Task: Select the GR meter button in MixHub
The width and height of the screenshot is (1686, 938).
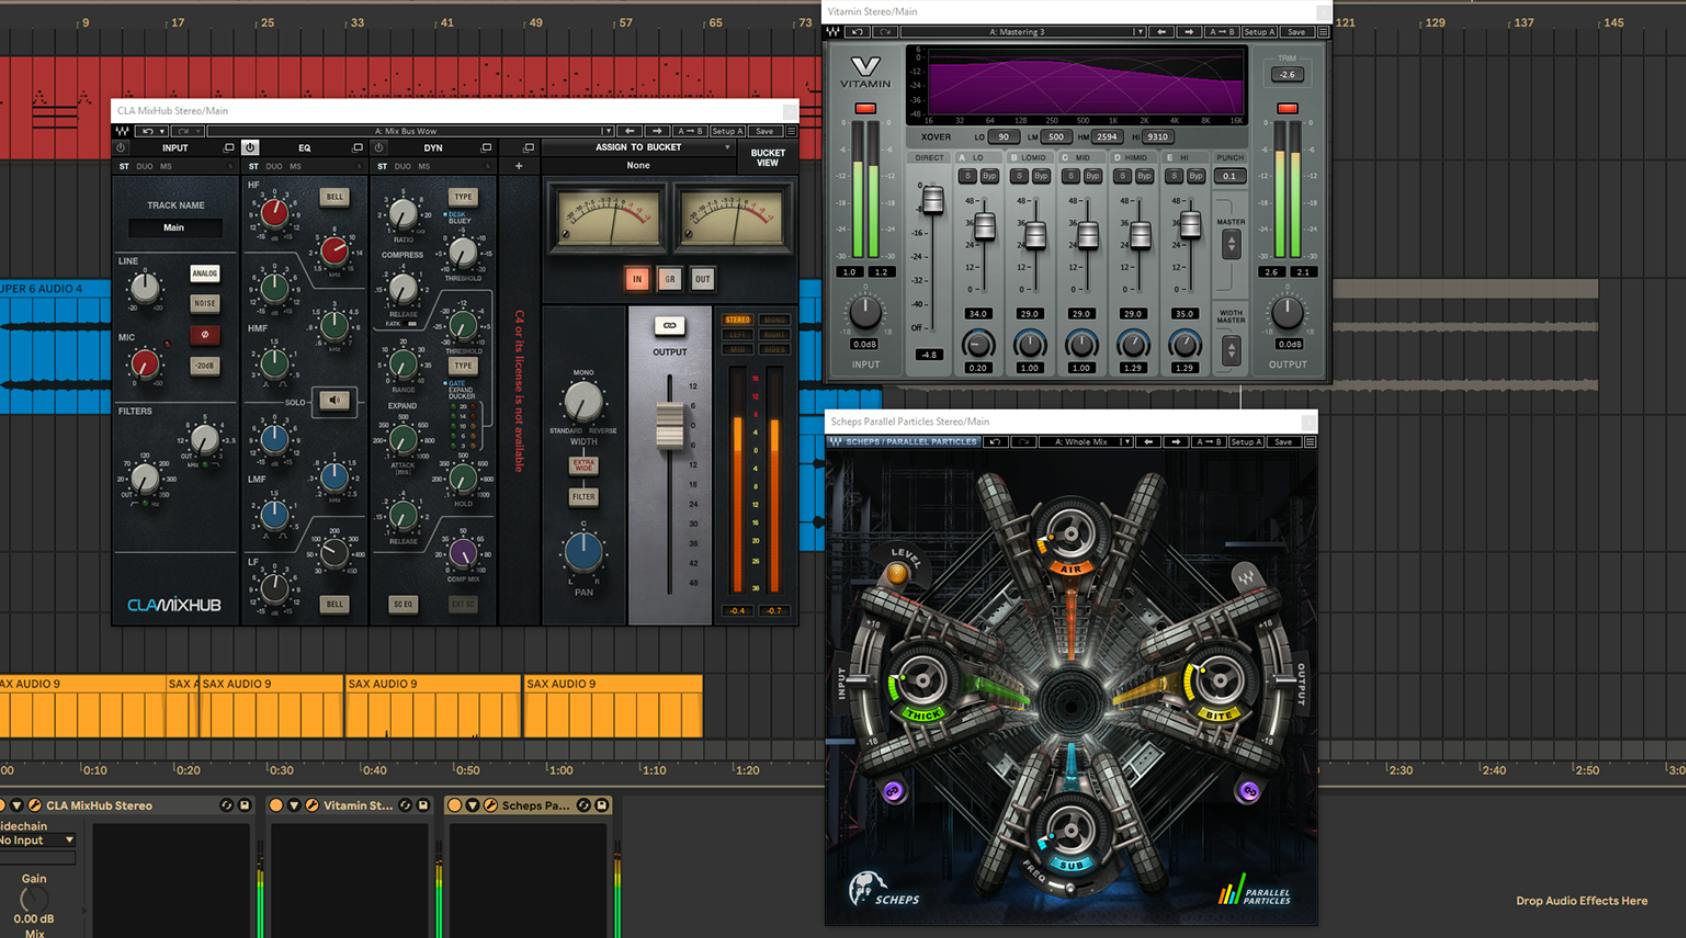Action: click(670, 279)
